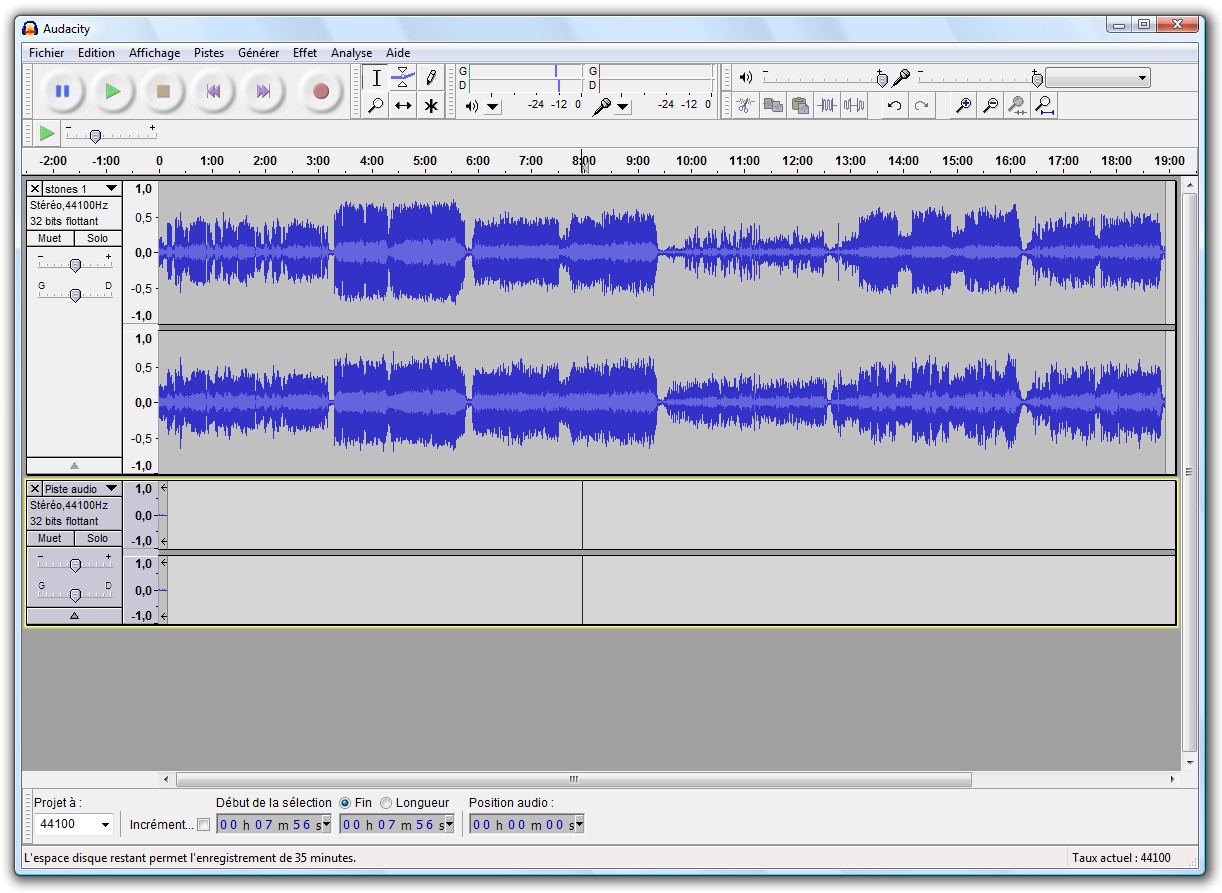Click the output meter speaker icon

472,105
